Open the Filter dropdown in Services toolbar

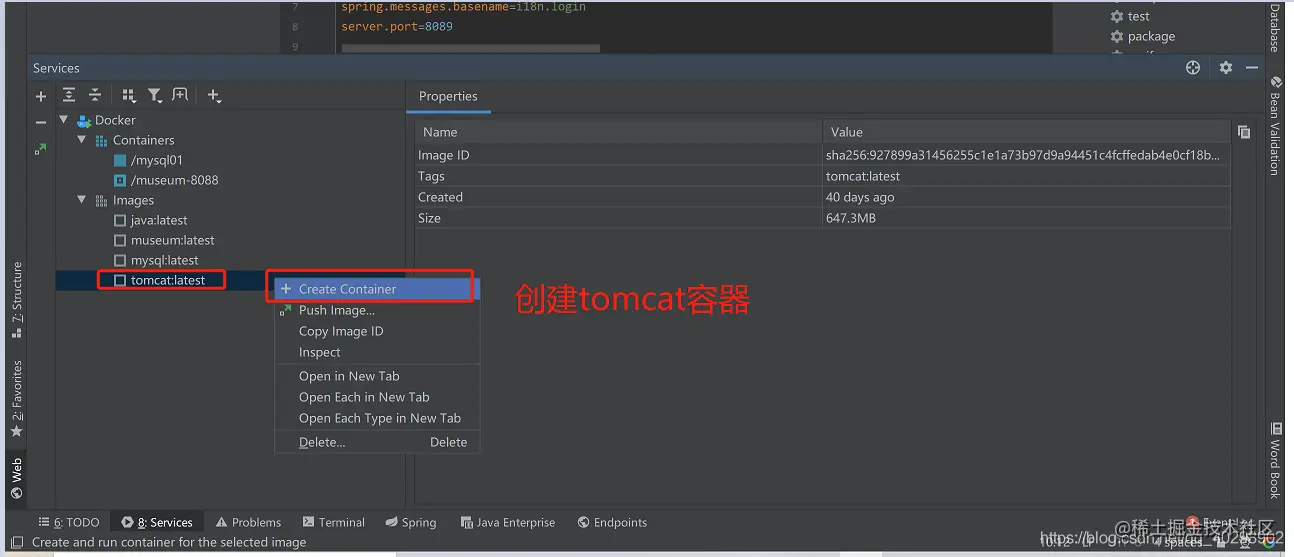click(155, 95)
